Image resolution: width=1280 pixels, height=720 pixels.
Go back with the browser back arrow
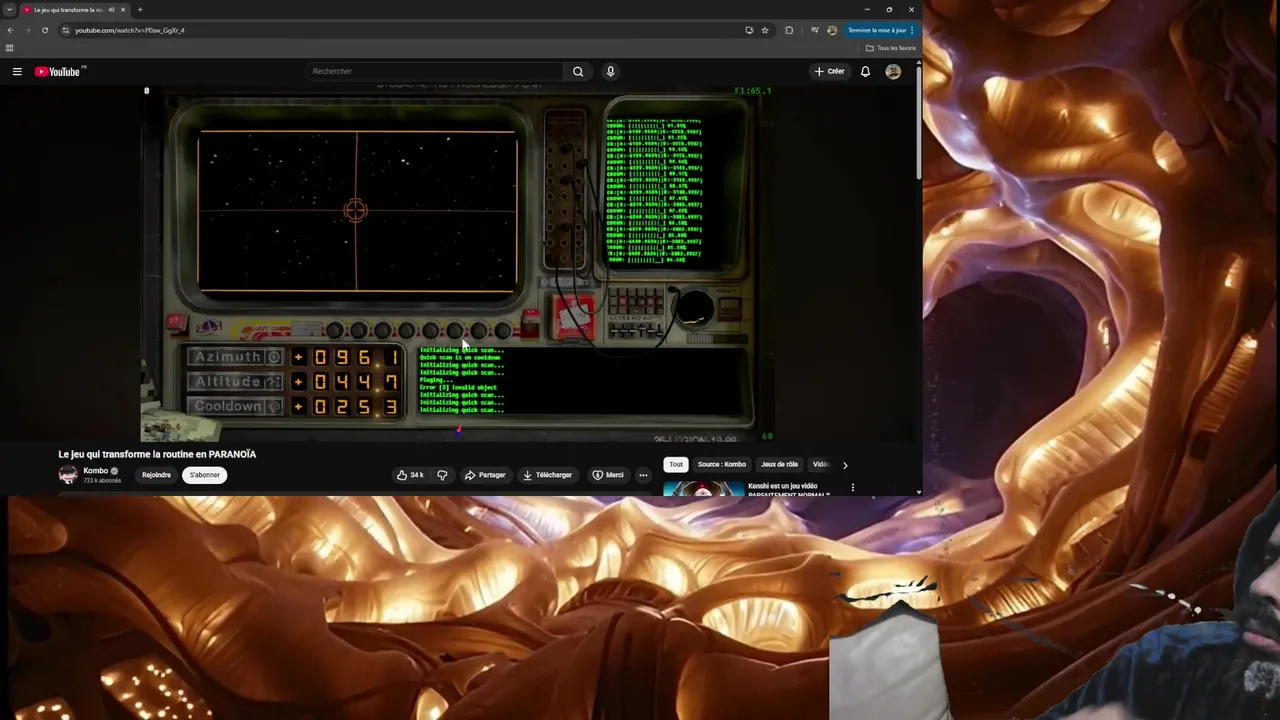point(10,30)
